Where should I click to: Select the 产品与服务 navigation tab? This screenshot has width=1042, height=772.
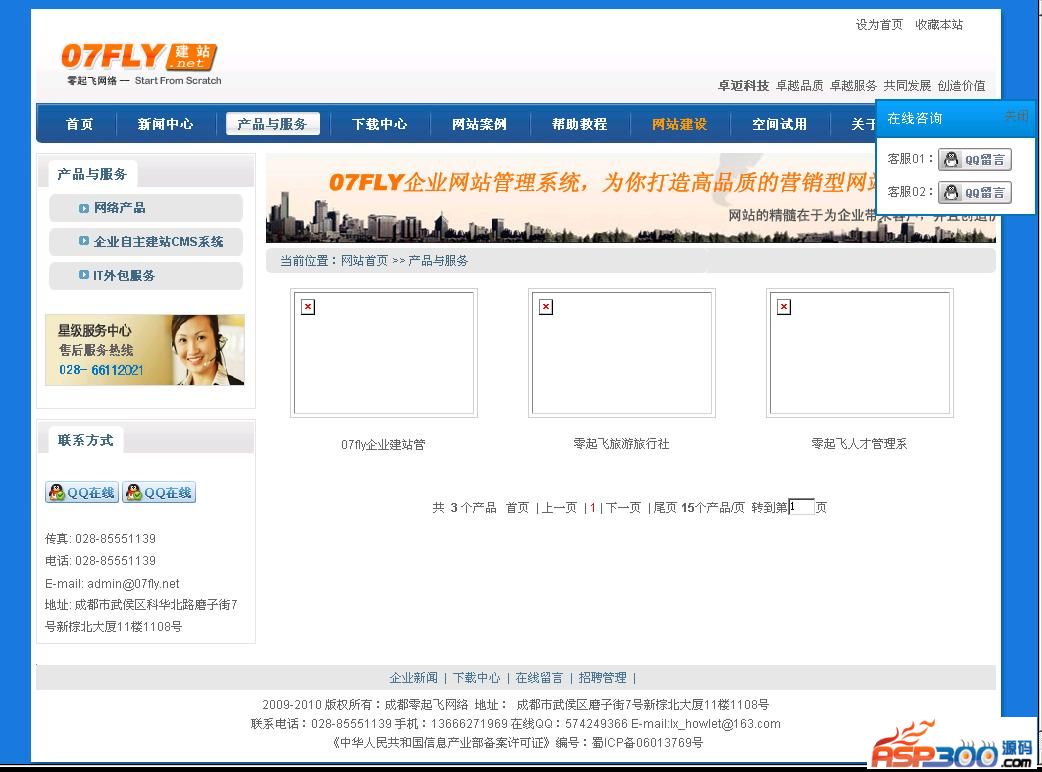tap(272, 124)
